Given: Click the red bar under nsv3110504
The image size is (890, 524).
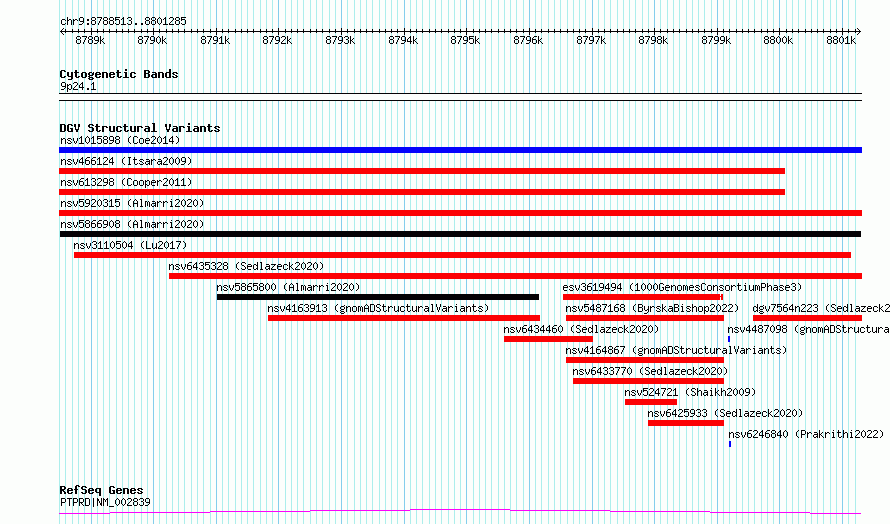Looking at the screenshot, I should tap(462, 255).
